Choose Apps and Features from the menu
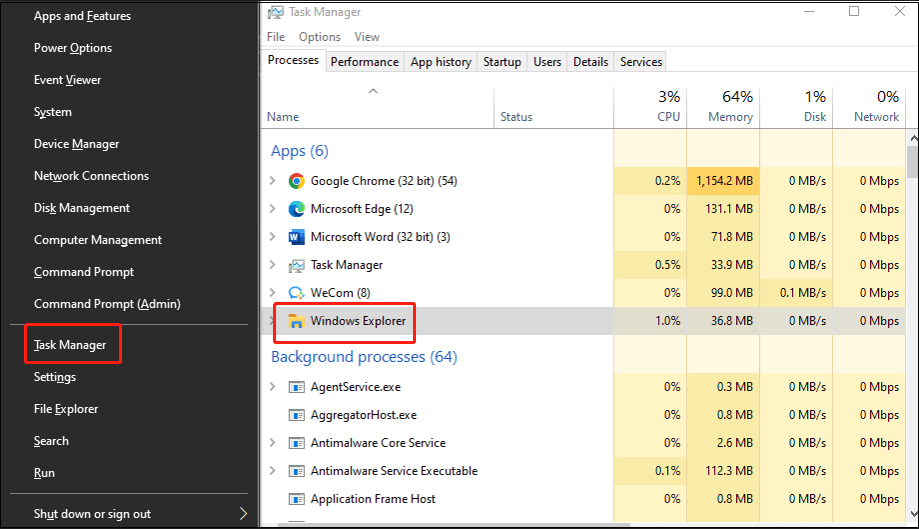The image size is (919, 529). point(82,16)
